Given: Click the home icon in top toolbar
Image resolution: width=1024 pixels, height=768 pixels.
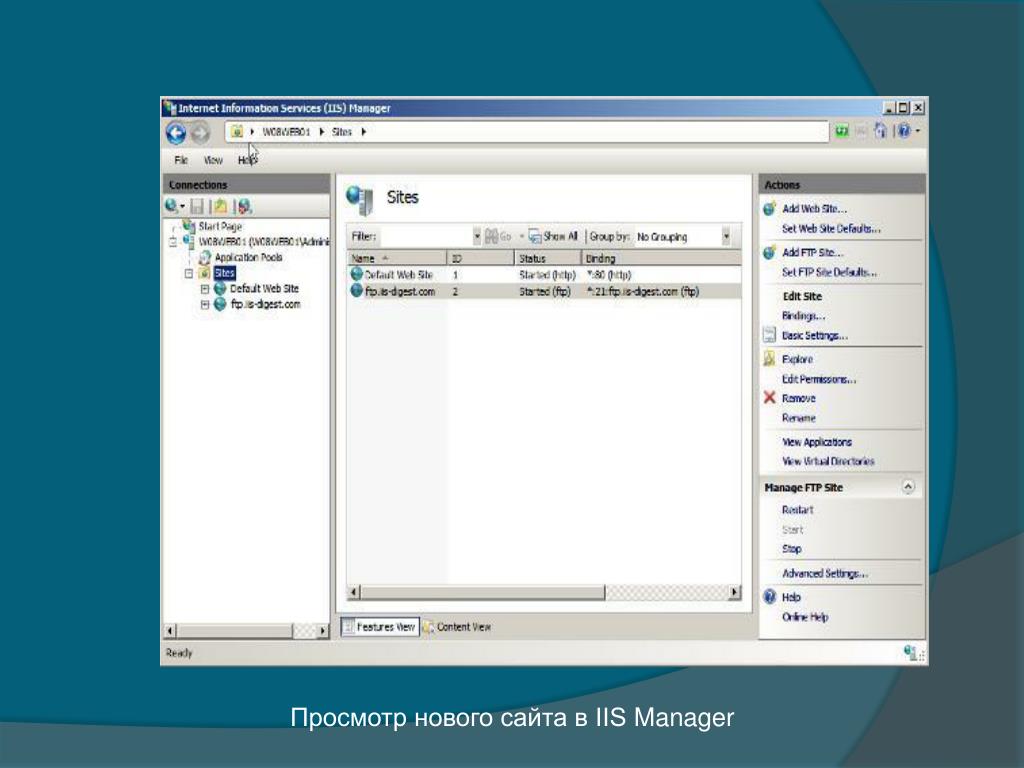Looking at the screenshot, I should click(880, 131).
